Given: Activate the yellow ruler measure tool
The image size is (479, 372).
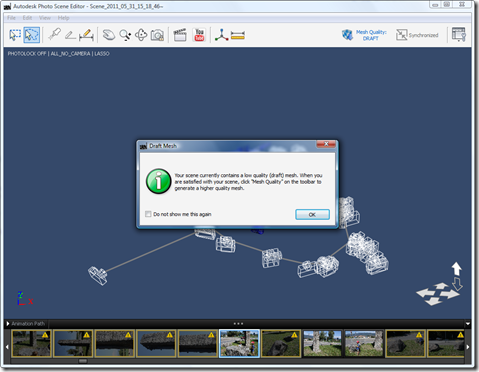Looking at the screenshot, I should pyautogui.click(x=238, y=35).
